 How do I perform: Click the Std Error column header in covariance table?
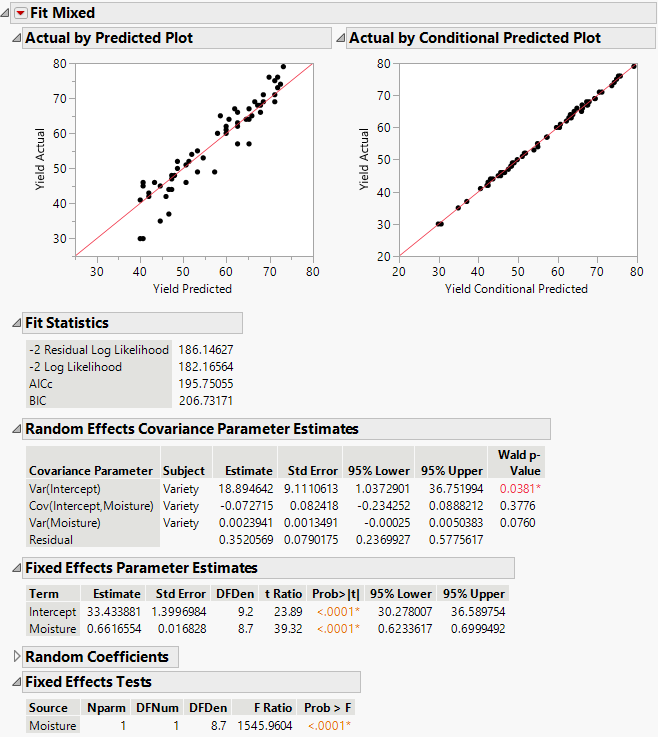click(x=312, y=470)
